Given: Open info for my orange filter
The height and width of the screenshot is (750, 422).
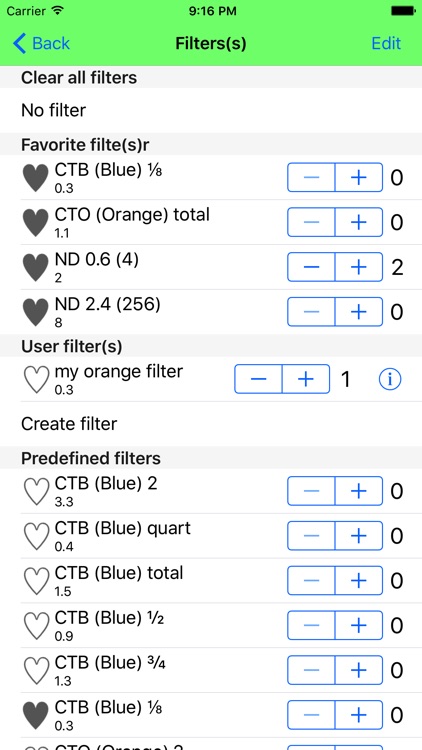Looking at the screenshot, I should point(390,379).
